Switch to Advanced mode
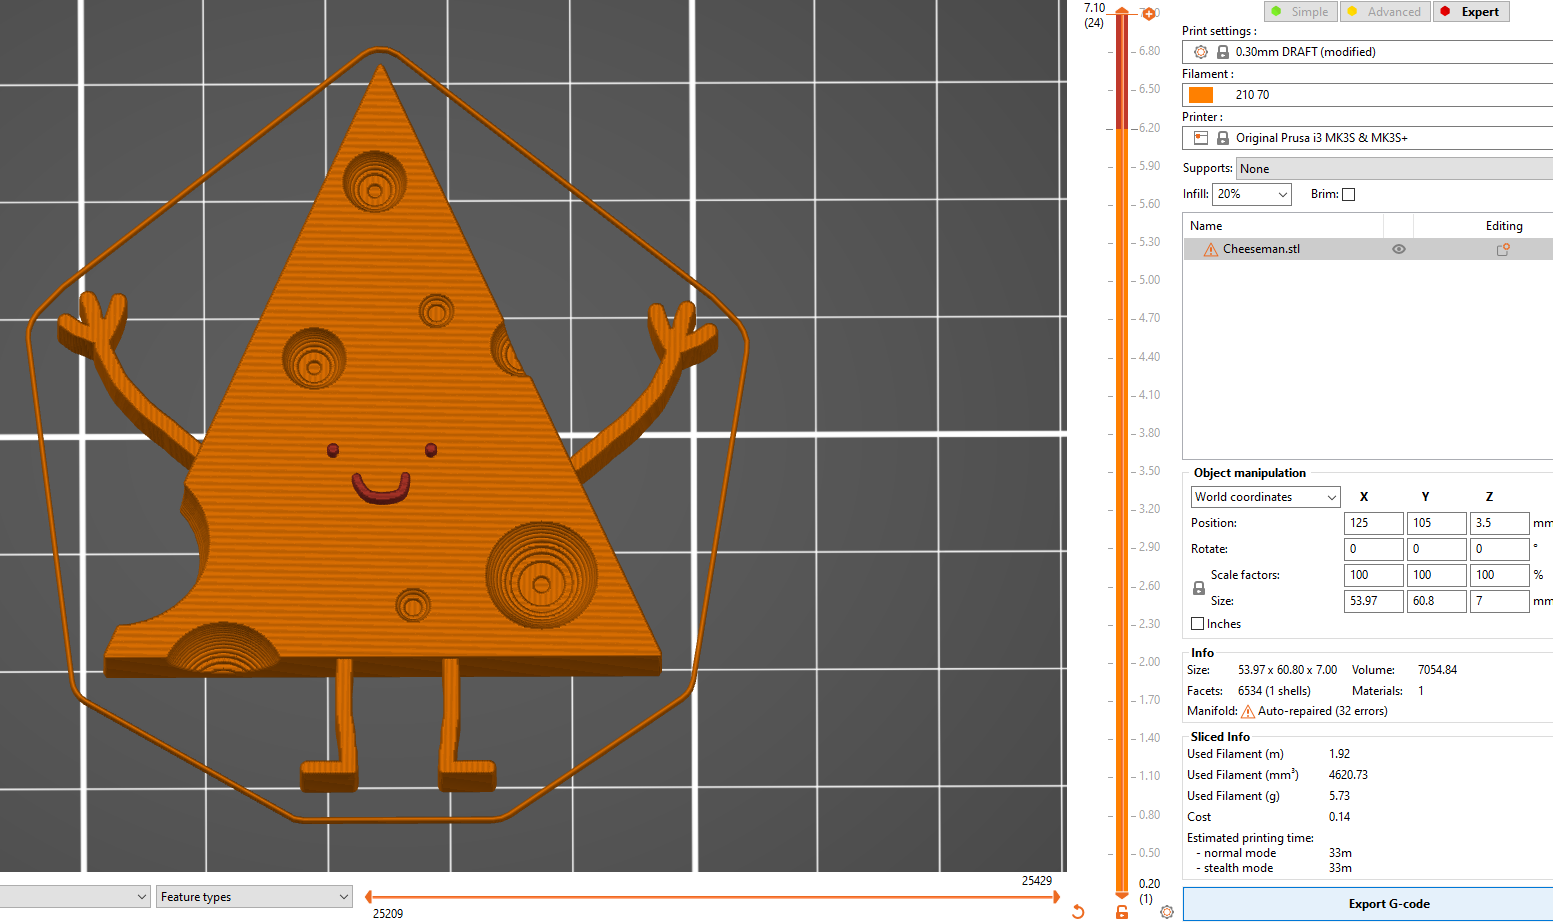This screenshot has height=923, width=1553. coord(1385,11)
